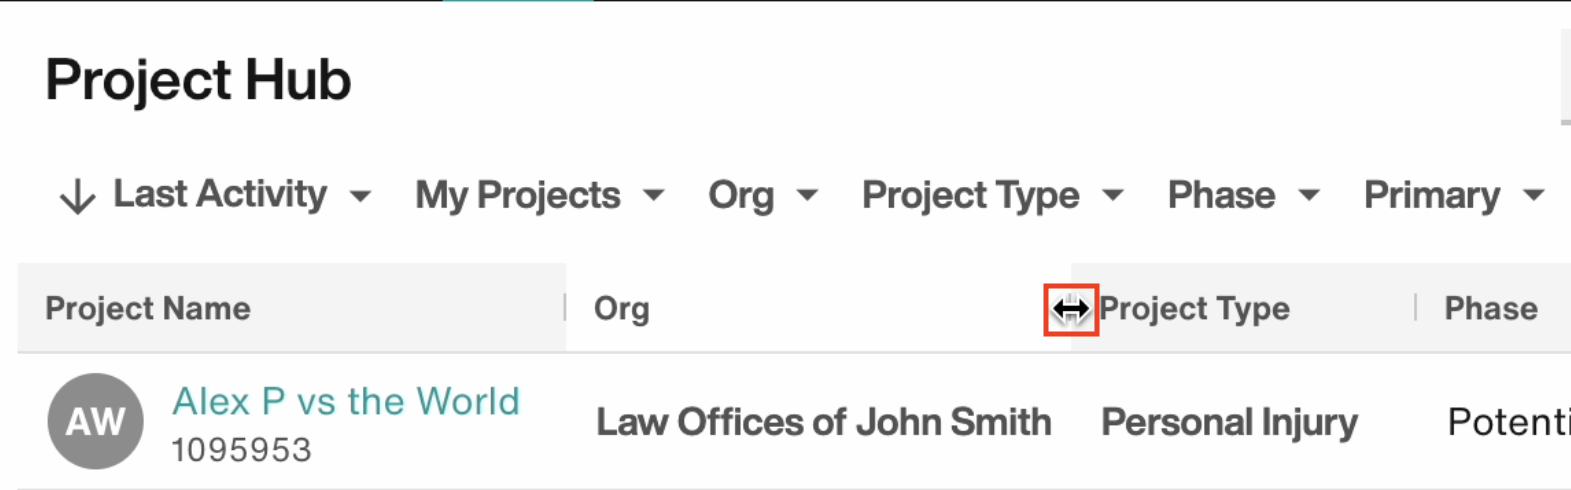This screenshot has width=1571, height=490.
Task: Select the Project Type column header
Action: click(x=1194, y=308)
